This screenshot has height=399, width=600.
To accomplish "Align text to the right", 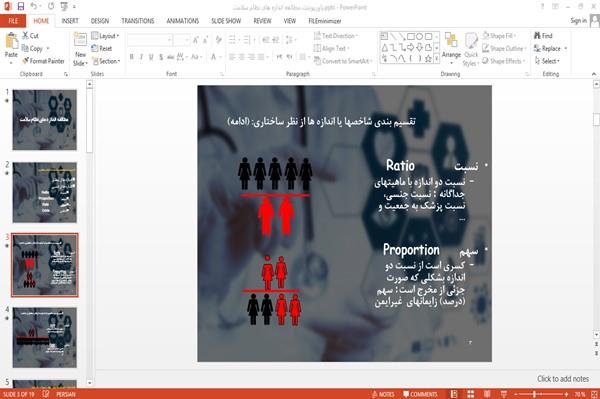I will pyautogui.click(x=251, y=57).
